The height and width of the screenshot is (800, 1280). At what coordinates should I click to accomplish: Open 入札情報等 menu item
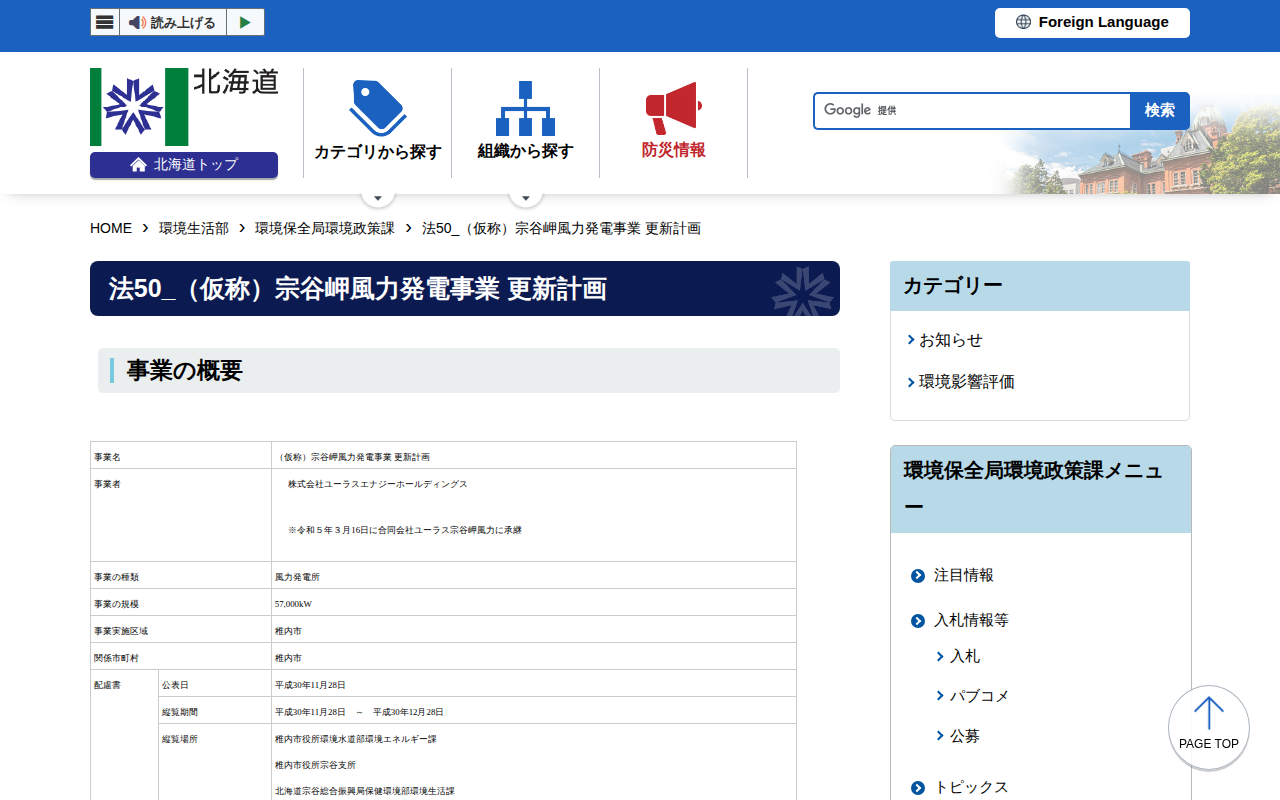click(x=971, y=620)
